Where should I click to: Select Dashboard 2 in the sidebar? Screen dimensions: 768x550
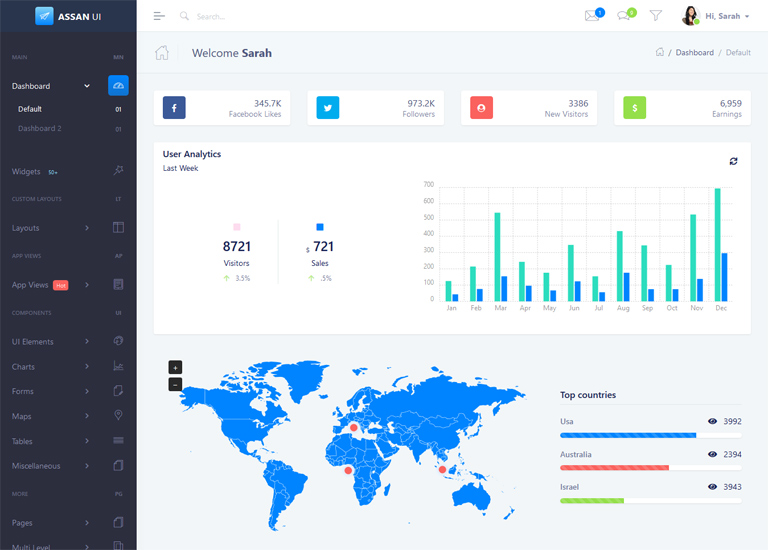click(x=40, y=129)
